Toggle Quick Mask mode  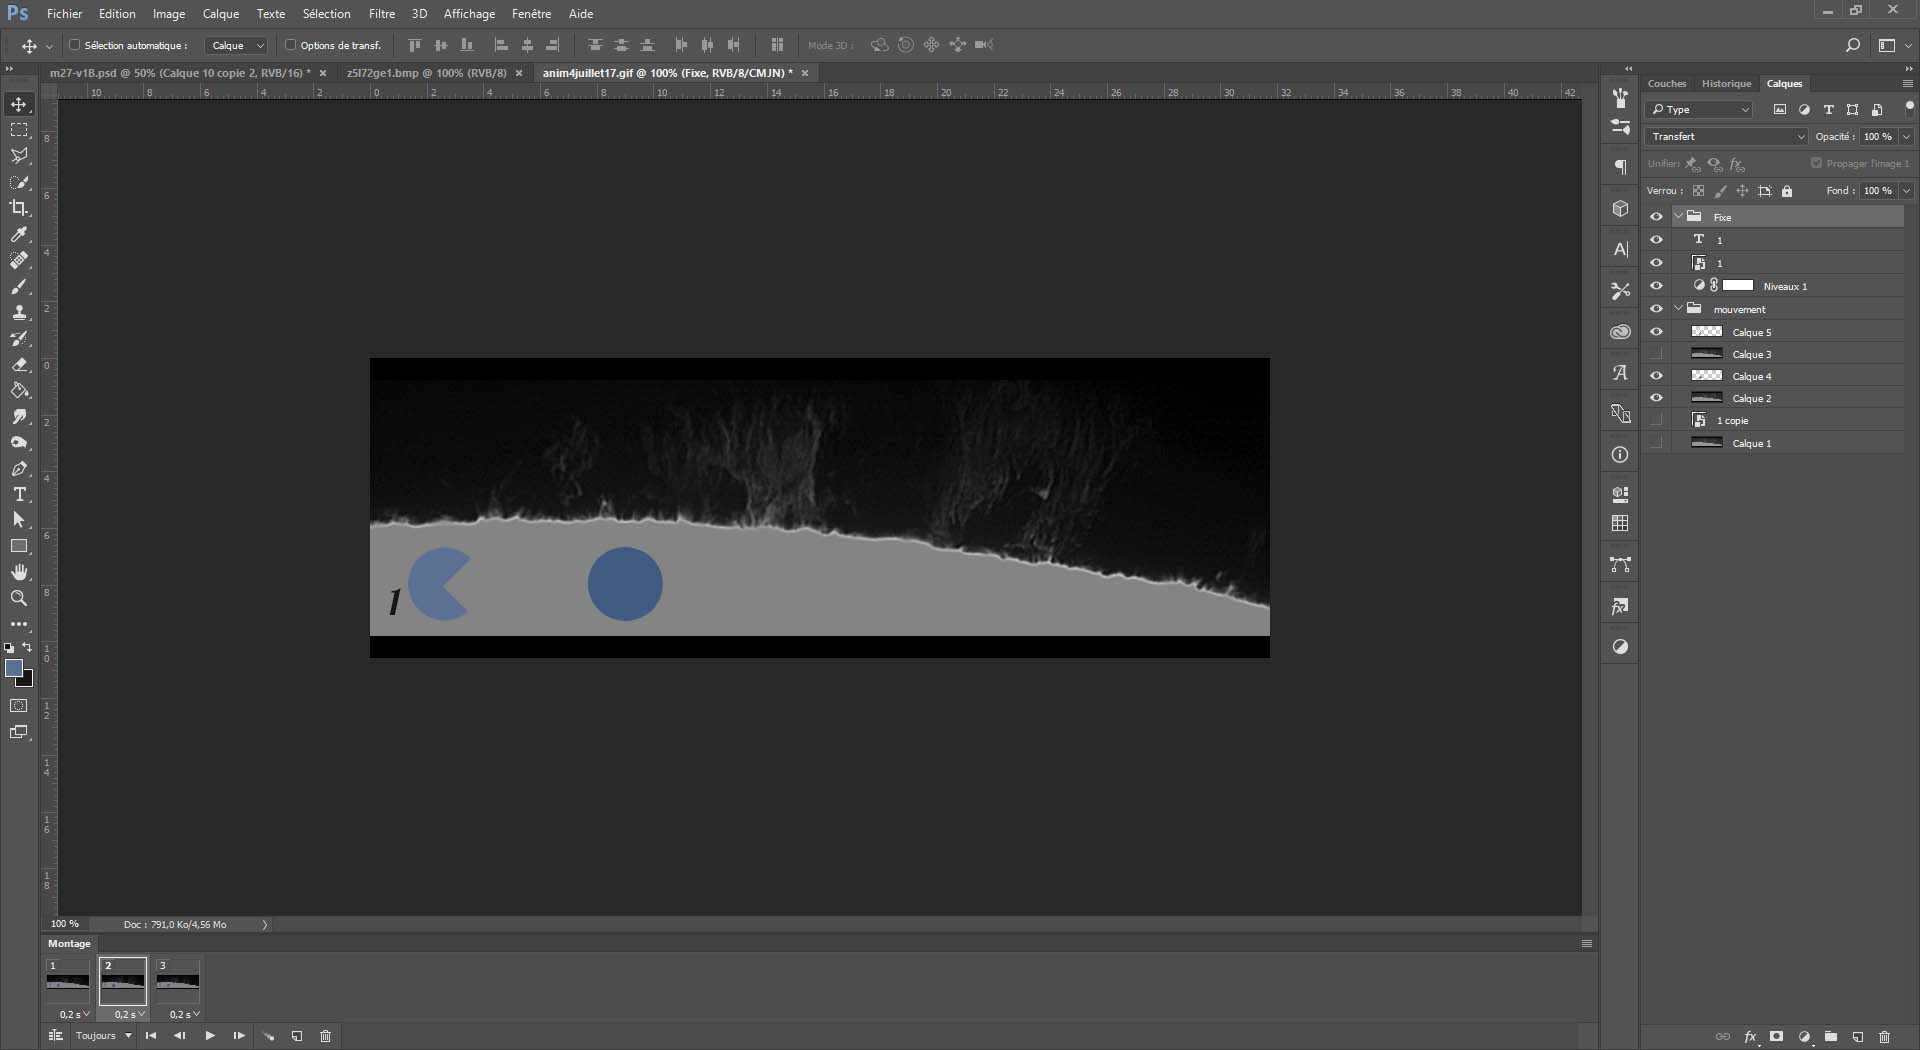[x=19, y=706]
